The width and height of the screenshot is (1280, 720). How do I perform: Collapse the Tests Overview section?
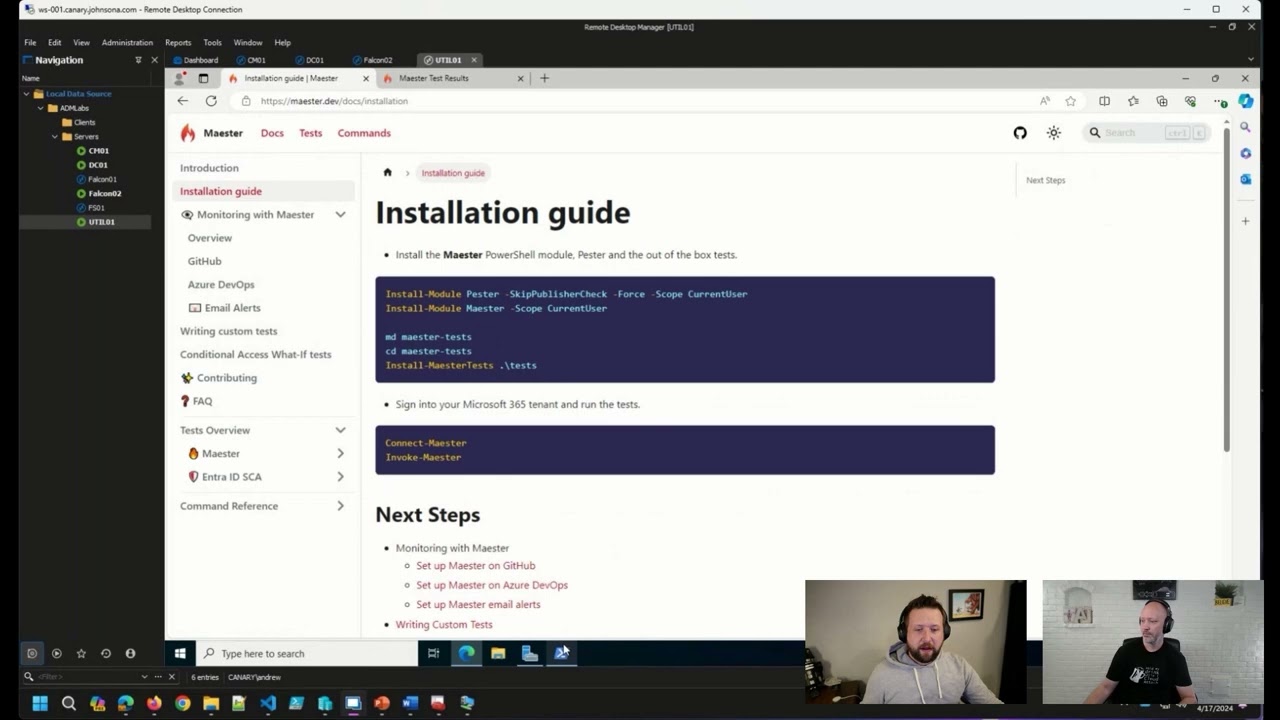tap(340, 430)
